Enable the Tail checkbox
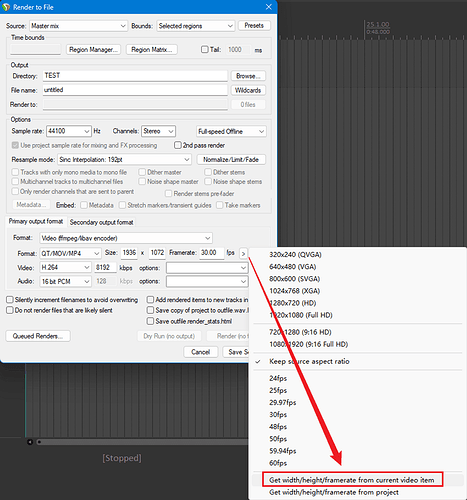The height and width of the screenshot is (500, 467). pos(204,50)
